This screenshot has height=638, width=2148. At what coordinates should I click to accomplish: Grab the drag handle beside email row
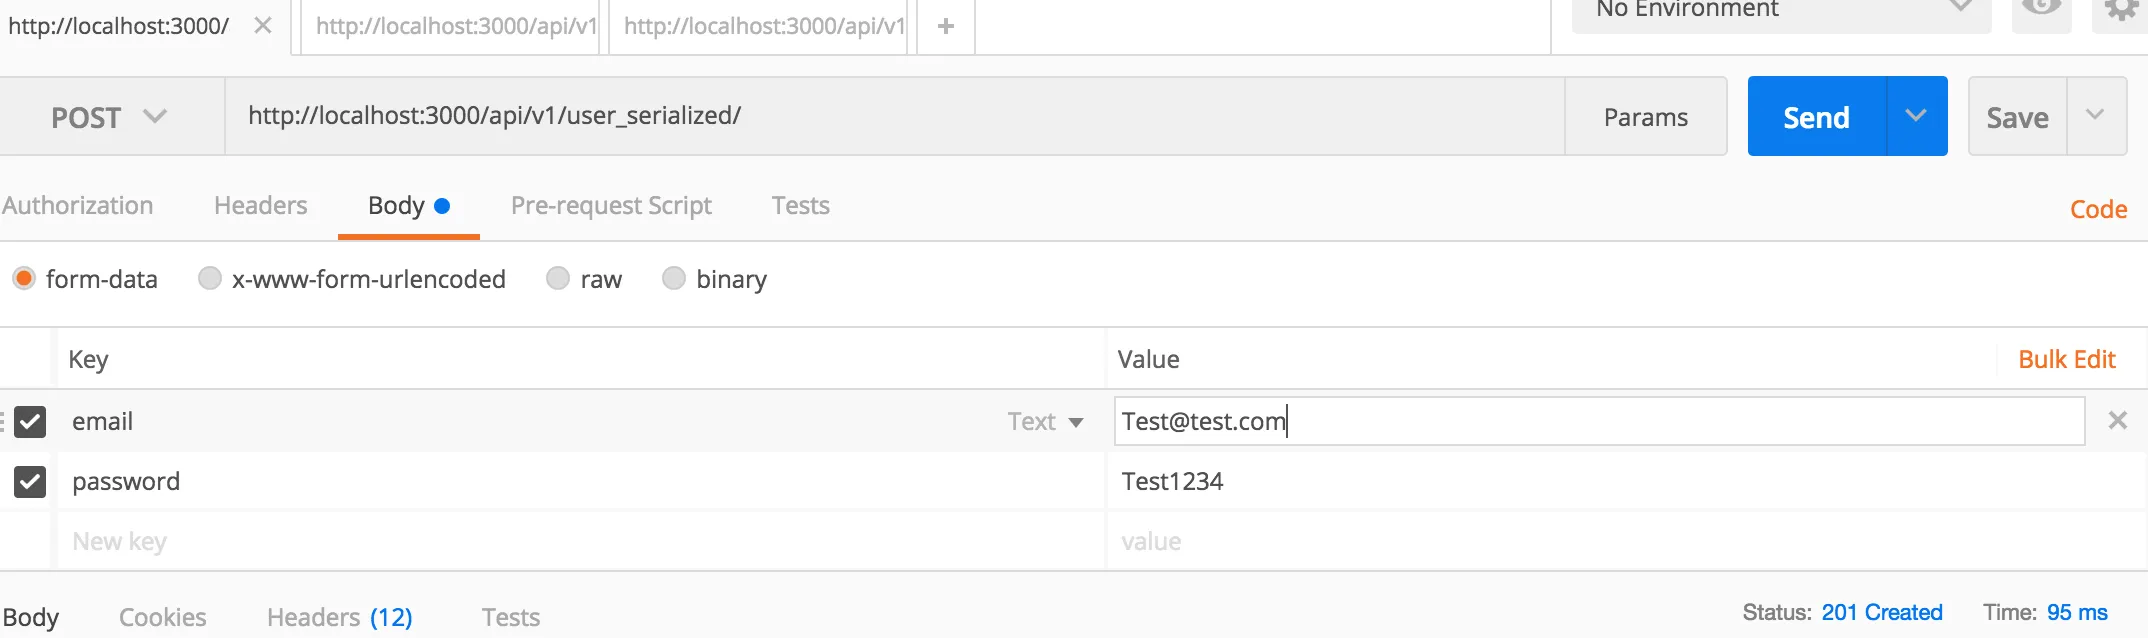coord(3,421)
